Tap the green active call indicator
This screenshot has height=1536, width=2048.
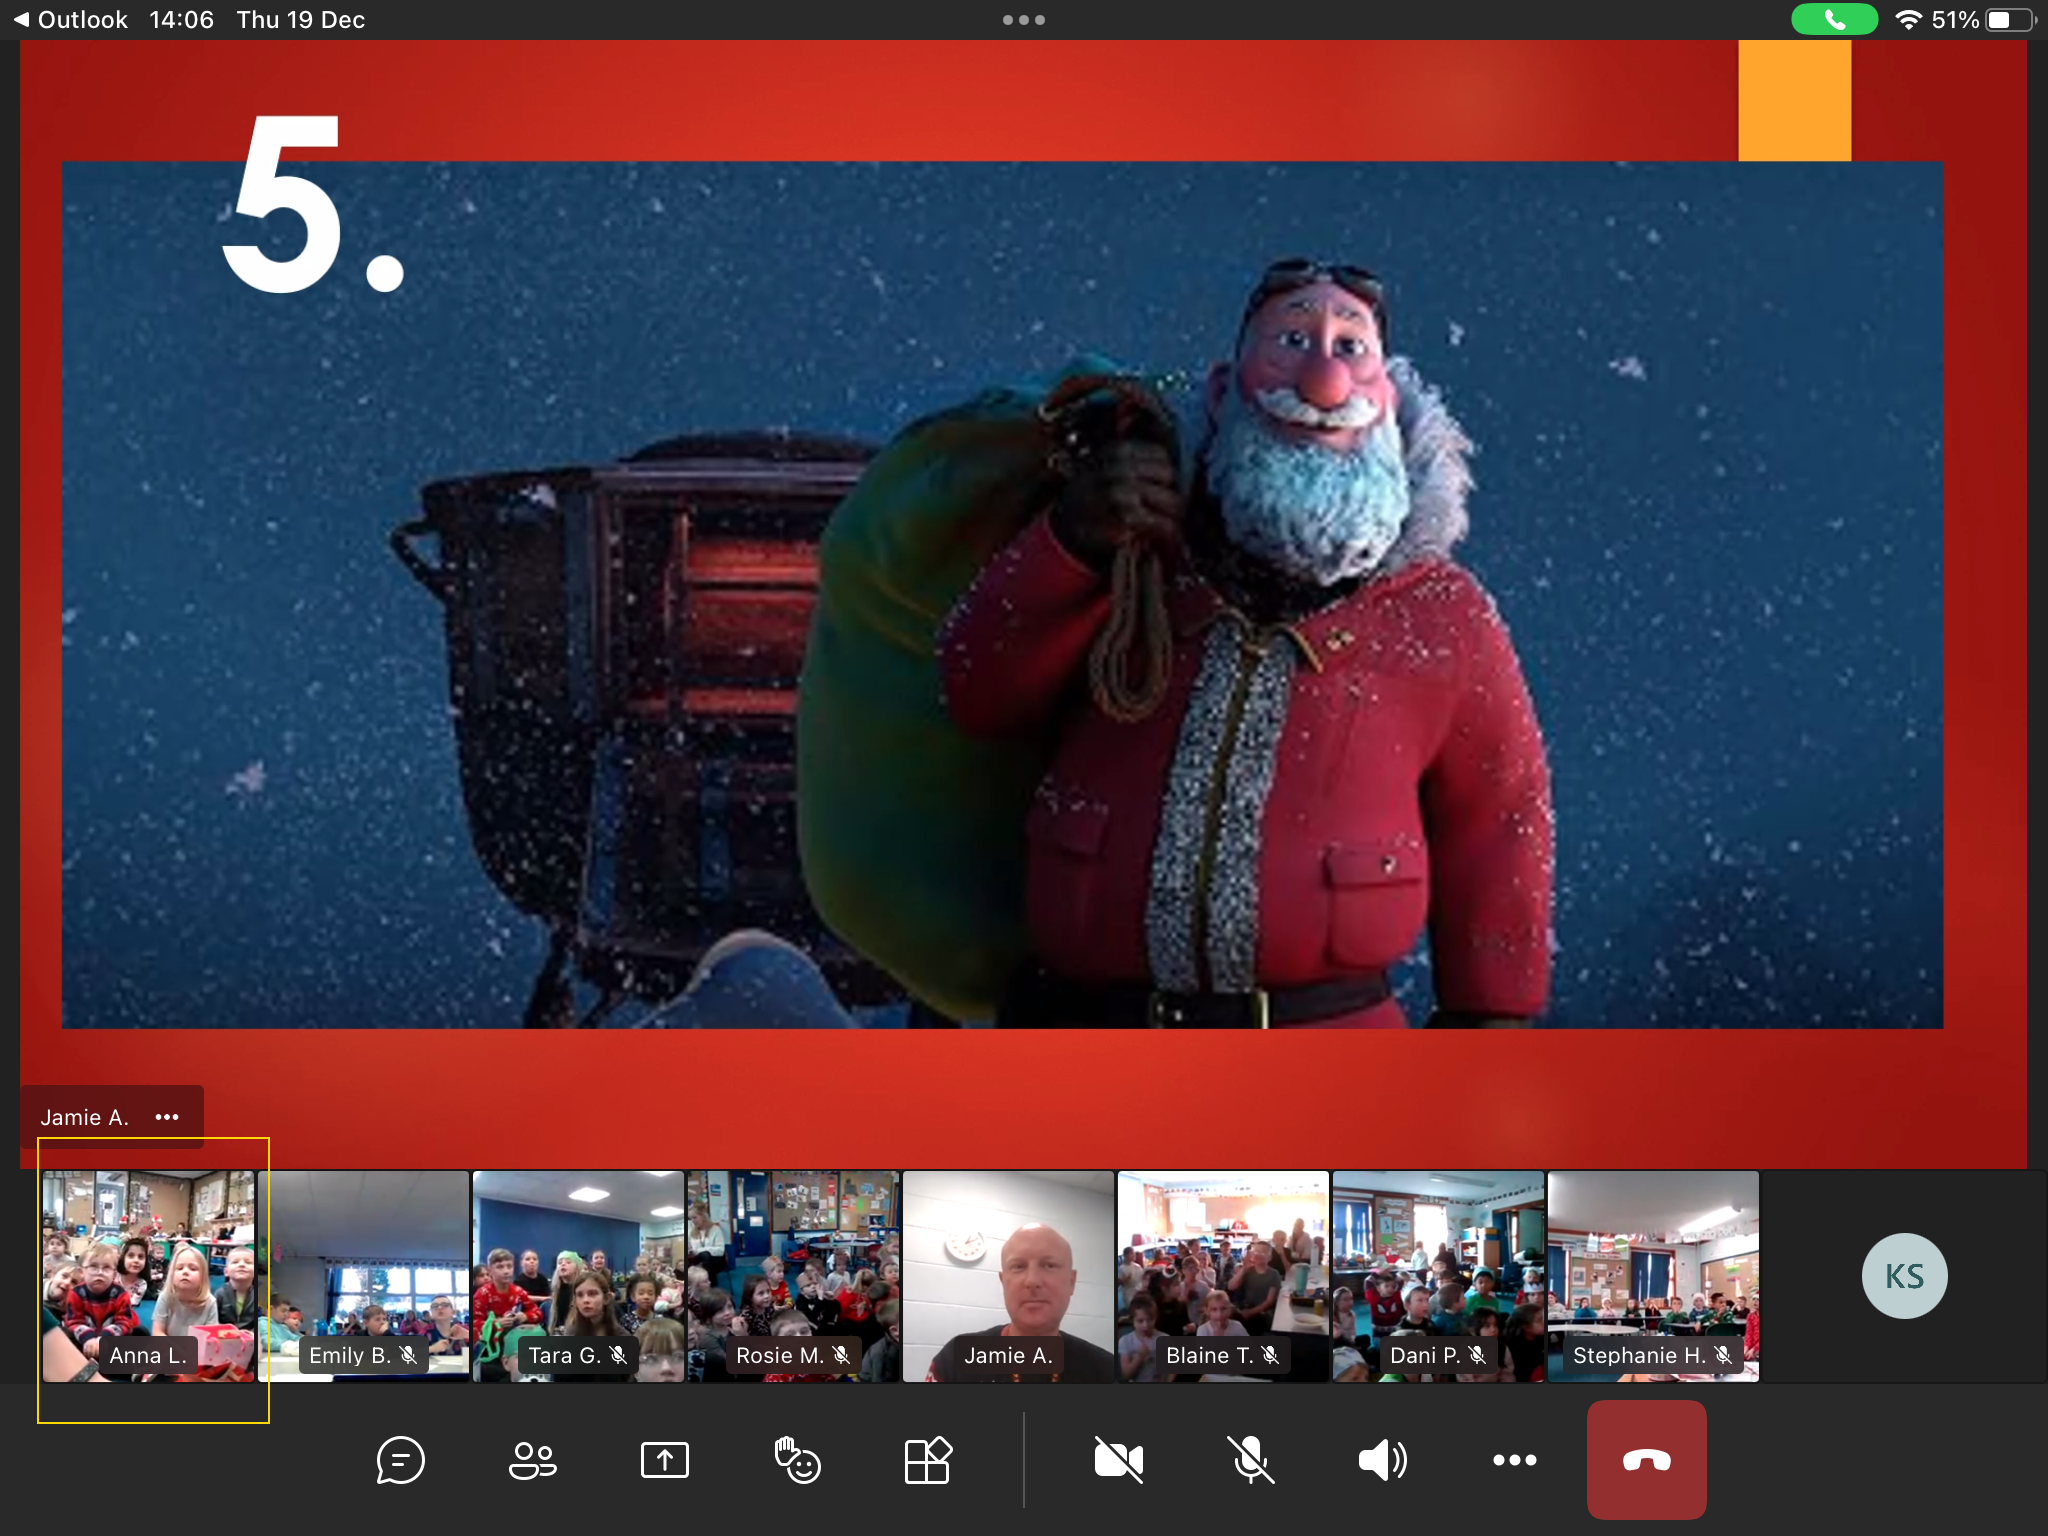pos(1834,20)
